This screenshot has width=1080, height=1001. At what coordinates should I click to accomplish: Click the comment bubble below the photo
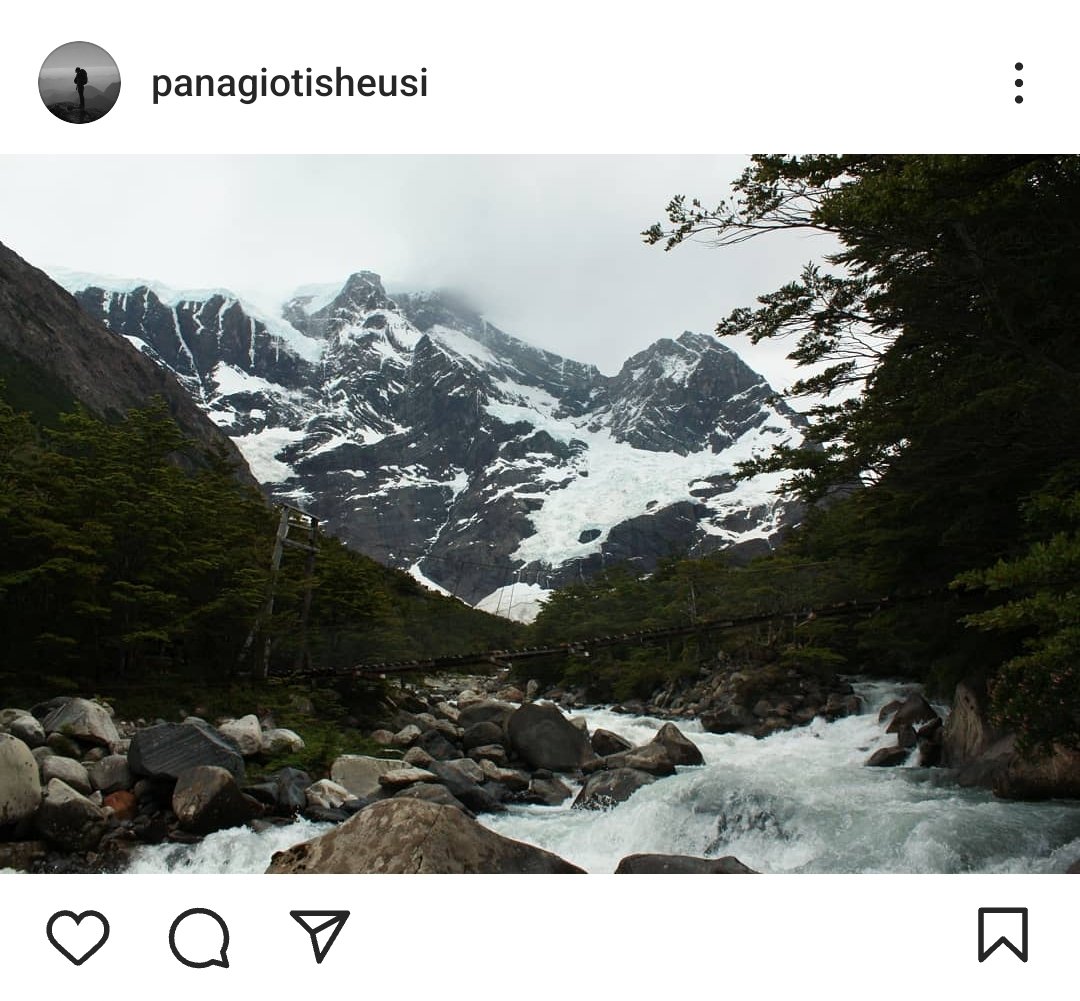coord(199,937)
